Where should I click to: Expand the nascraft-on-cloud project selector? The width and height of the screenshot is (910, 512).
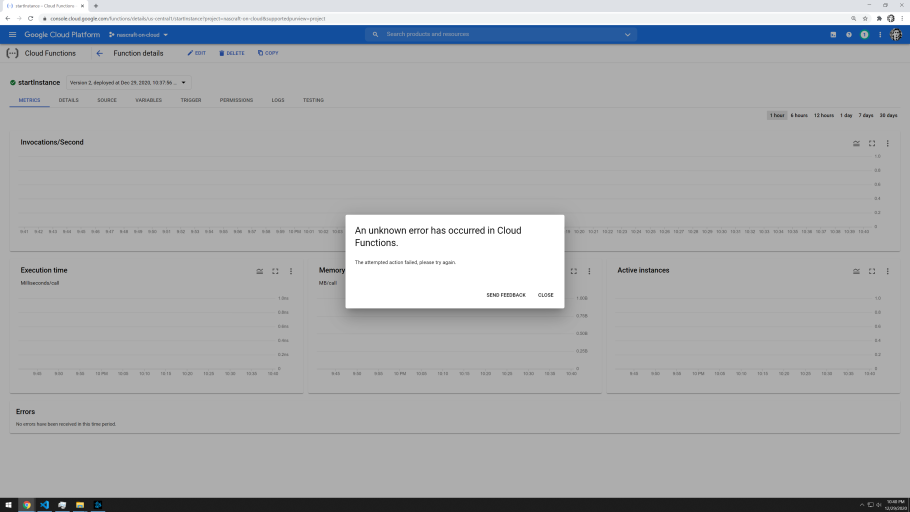(x=138, y=35)
